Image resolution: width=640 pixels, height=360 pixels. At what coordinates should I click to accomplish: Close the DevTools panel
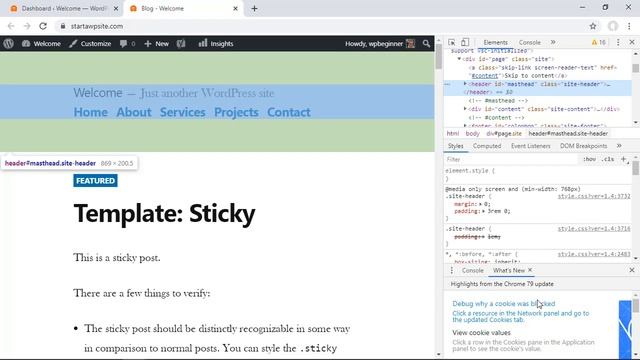click(632, 42)
